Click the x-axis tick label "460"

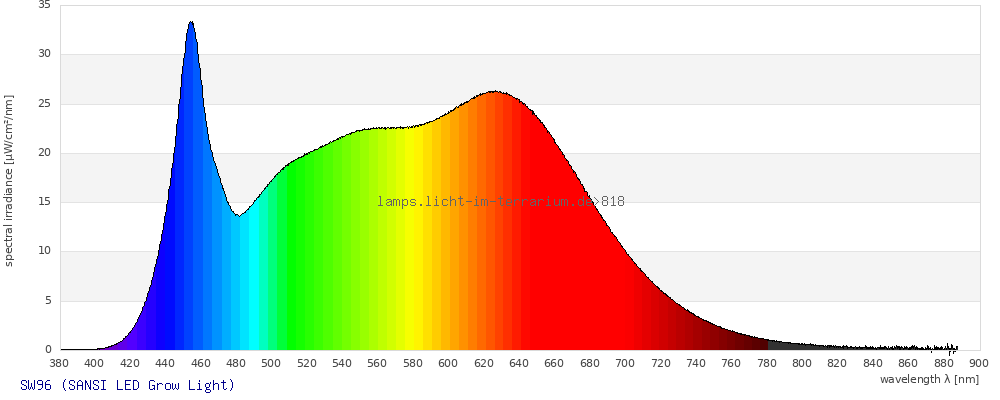click(200, 364)
